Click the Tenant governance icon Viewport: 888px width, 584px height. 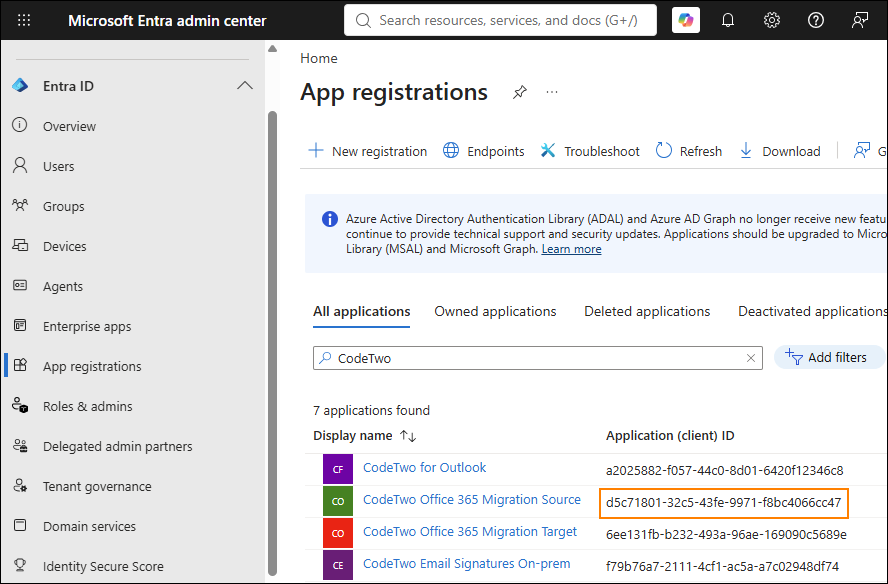click(x=20, y=486)
